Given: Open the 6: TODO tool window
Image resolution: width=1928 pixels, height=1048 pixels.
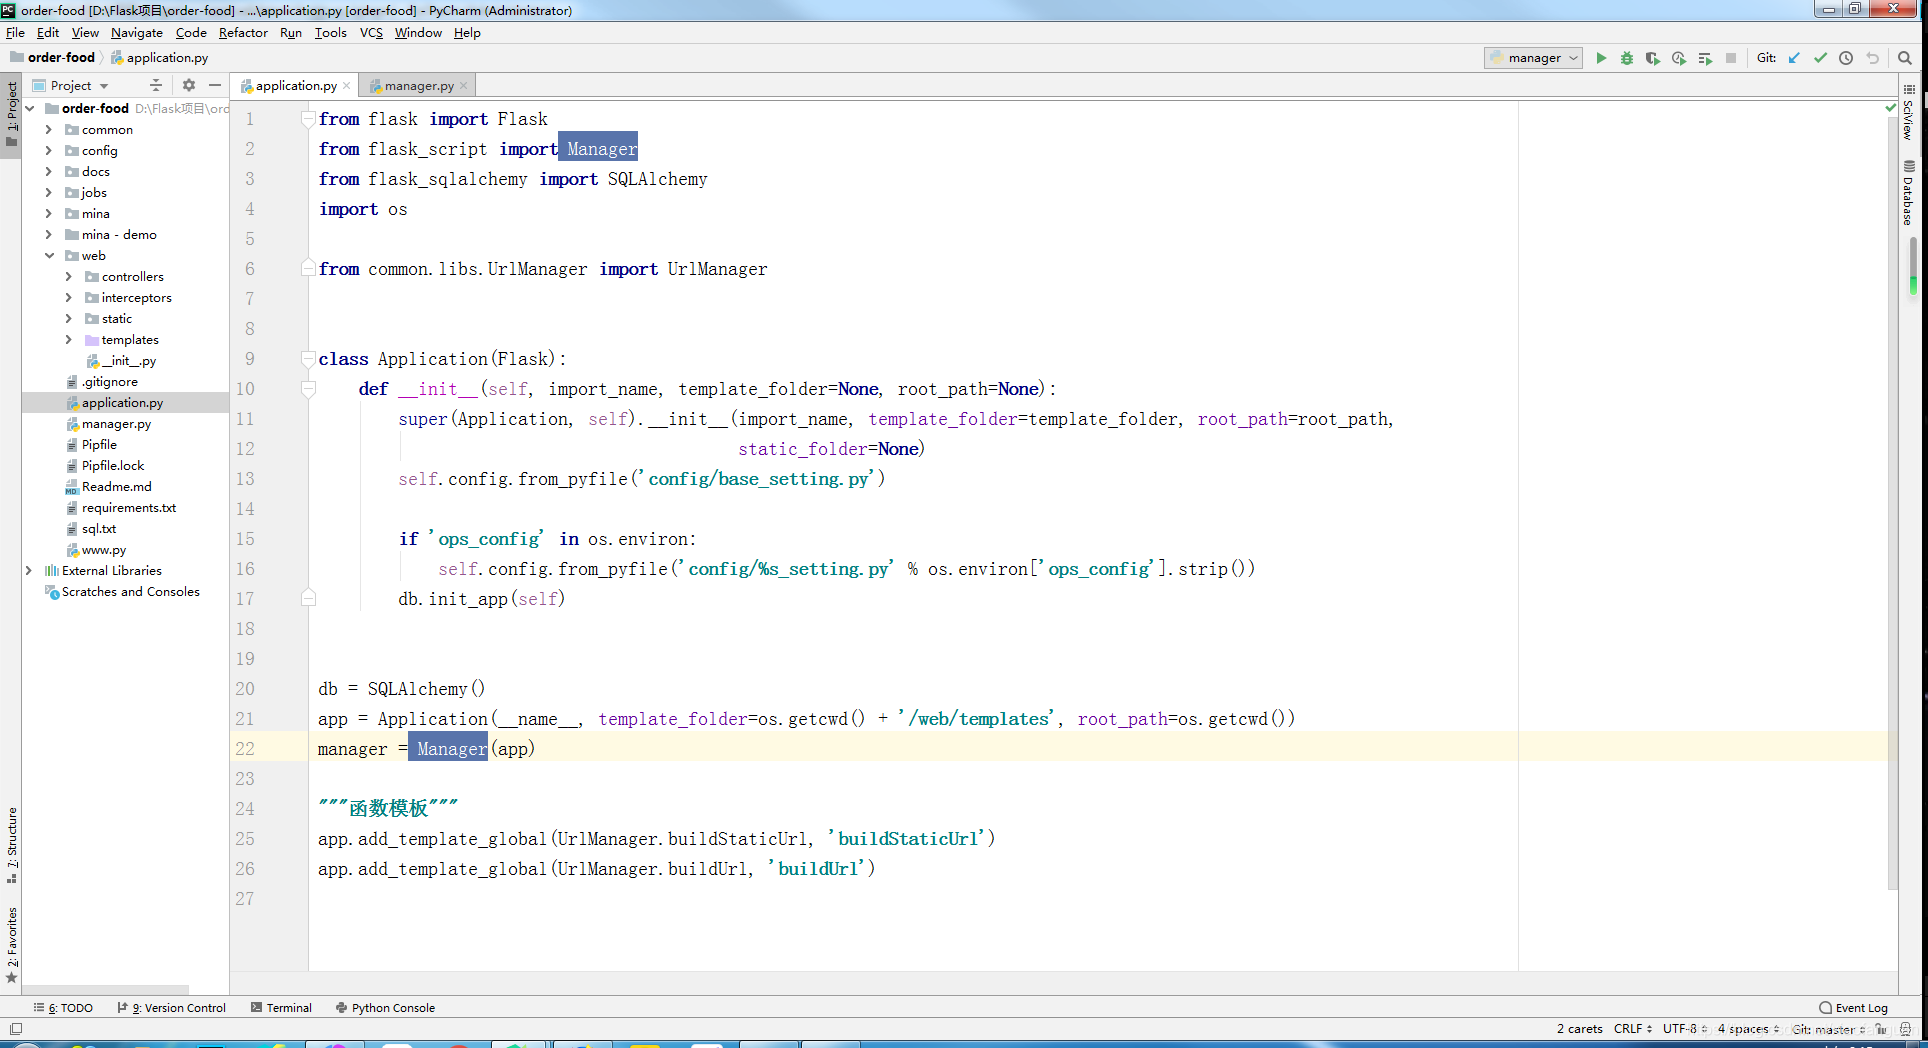Looking at the screenshot, I should 63,1008.
